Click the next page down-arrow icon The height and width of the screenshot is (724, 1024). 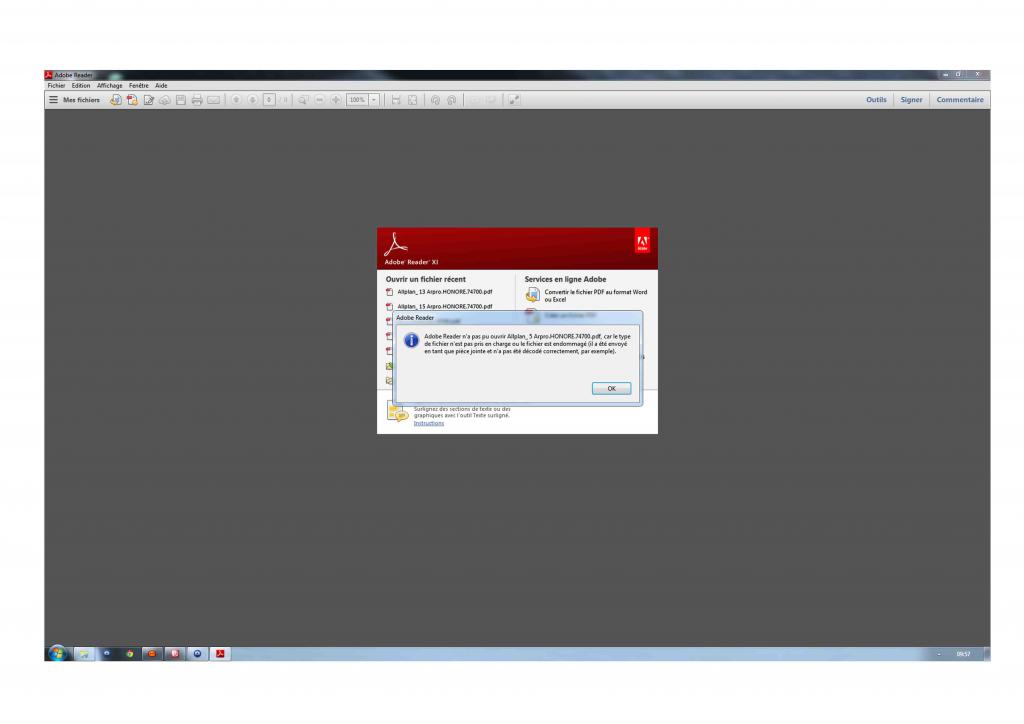[x=253, y=100]
